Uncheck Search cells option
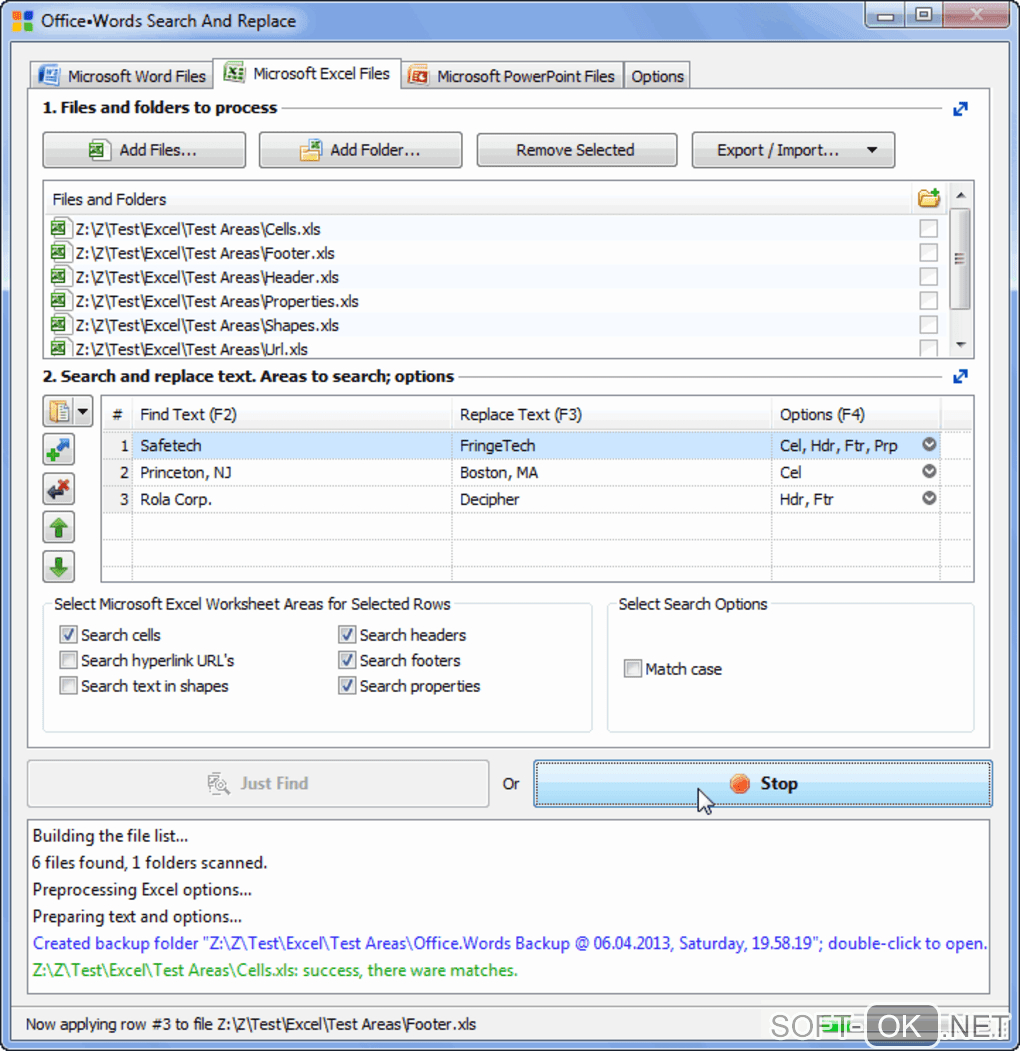Screen dimensions: 1020x1051 (x=68, y=634)
